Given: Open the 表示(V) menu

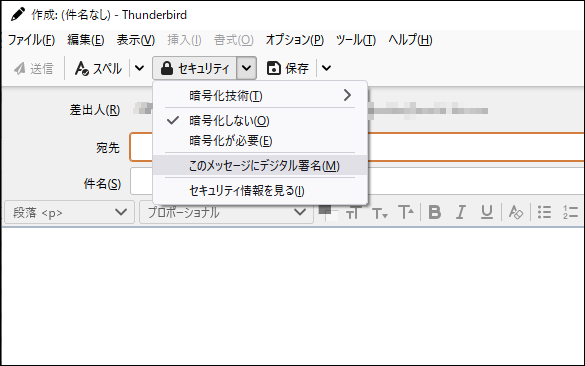Looking at the screenshot, I should coord(136,40).
